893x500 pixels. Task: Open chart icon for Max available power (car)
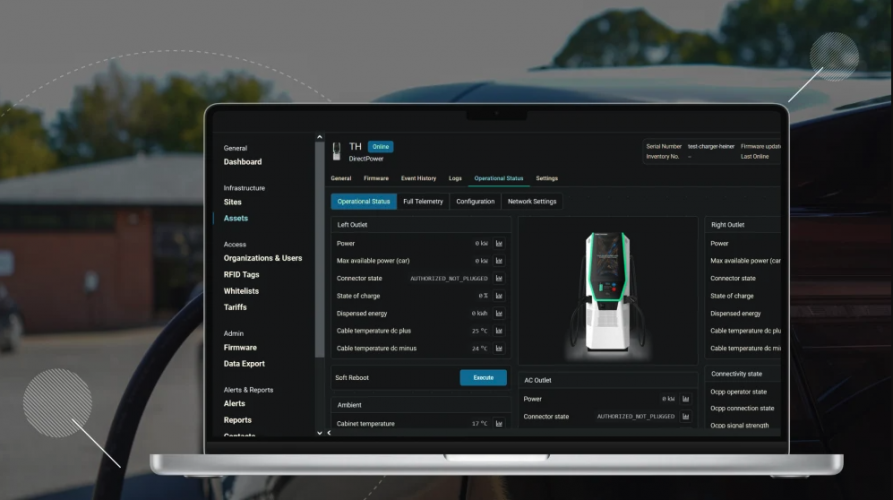(x=499, y=261)
